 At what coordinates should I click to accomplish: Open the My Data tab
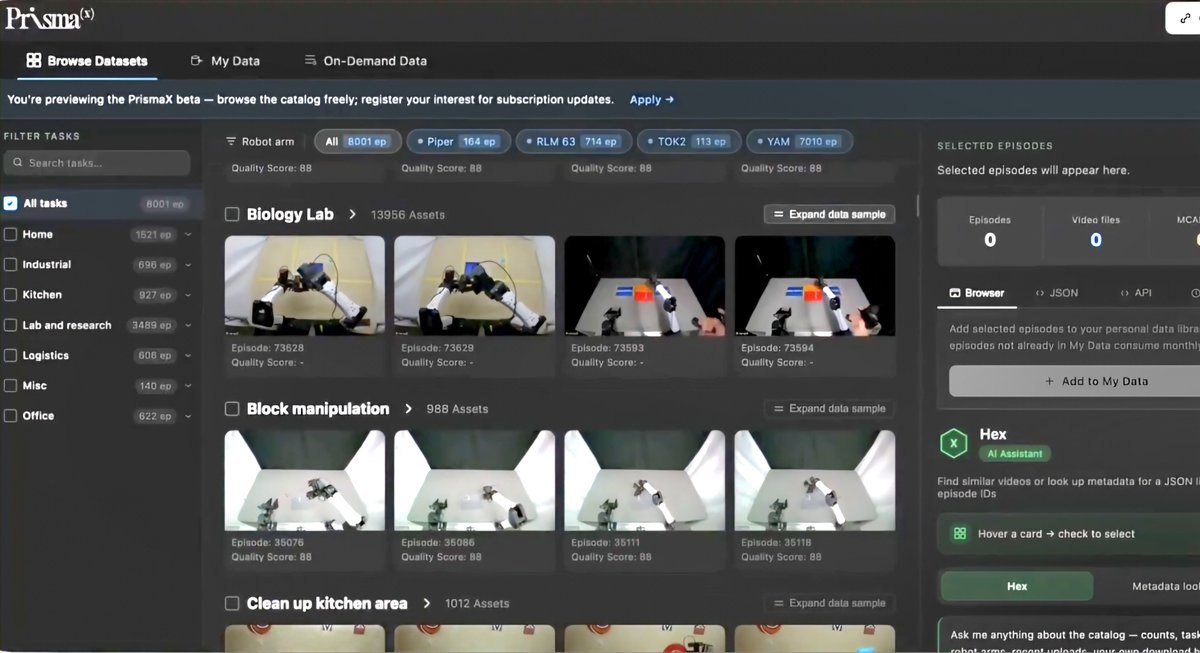click(x=225, y=61)
